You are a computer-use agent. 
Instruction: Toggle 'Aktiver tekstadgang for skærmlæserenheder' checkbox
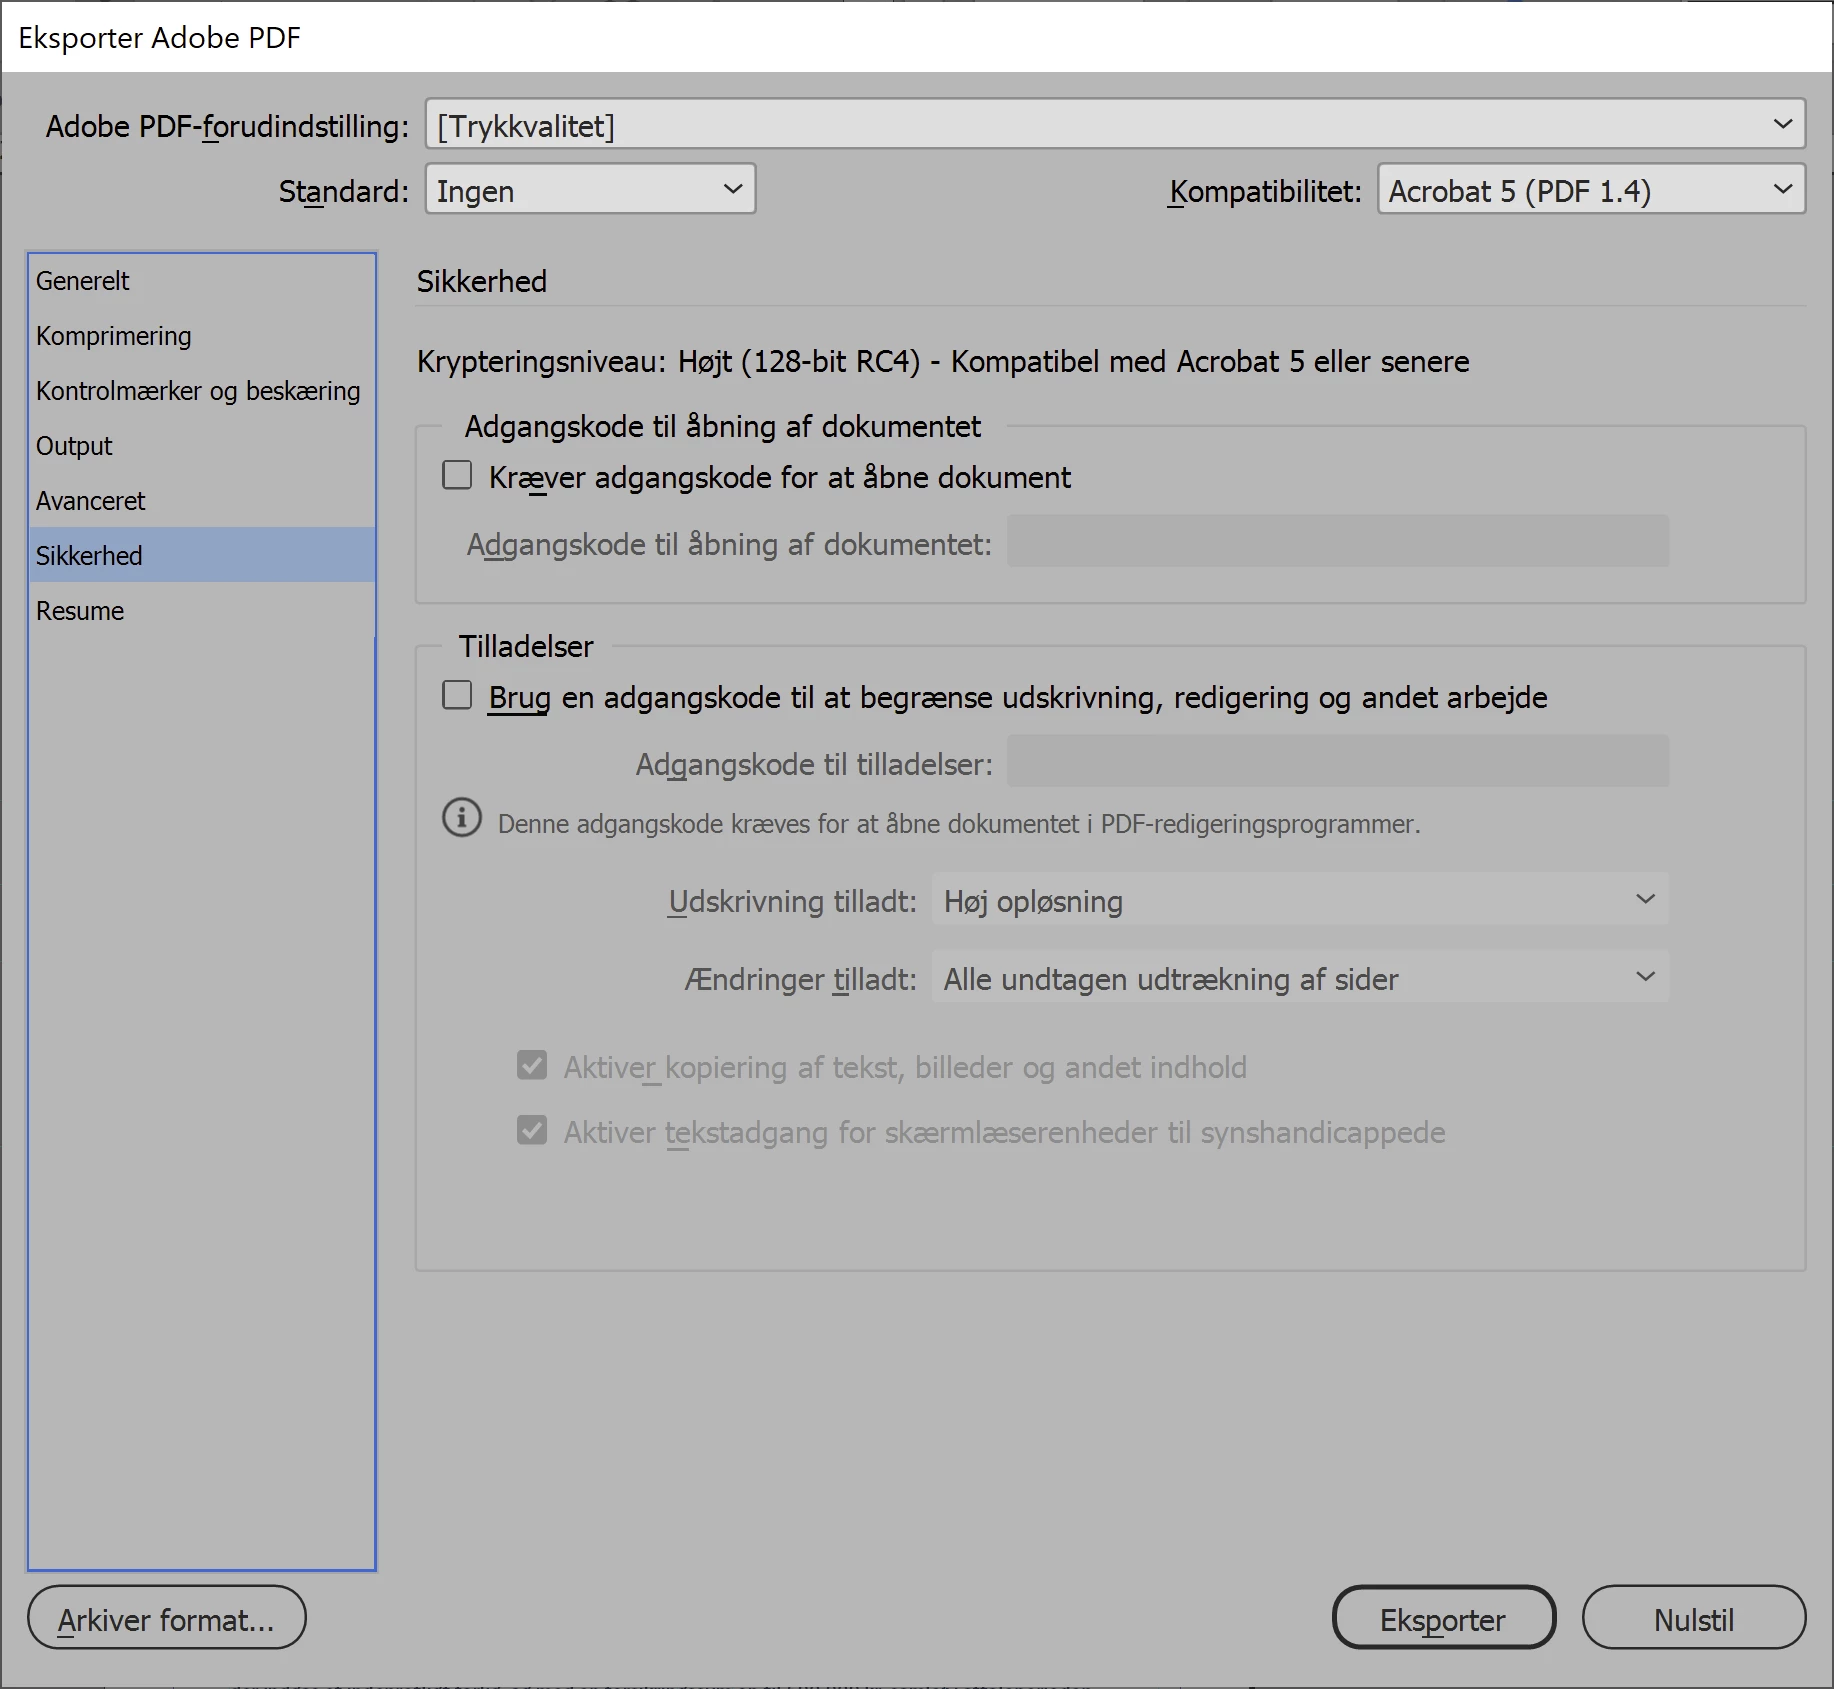point(532,1130)
